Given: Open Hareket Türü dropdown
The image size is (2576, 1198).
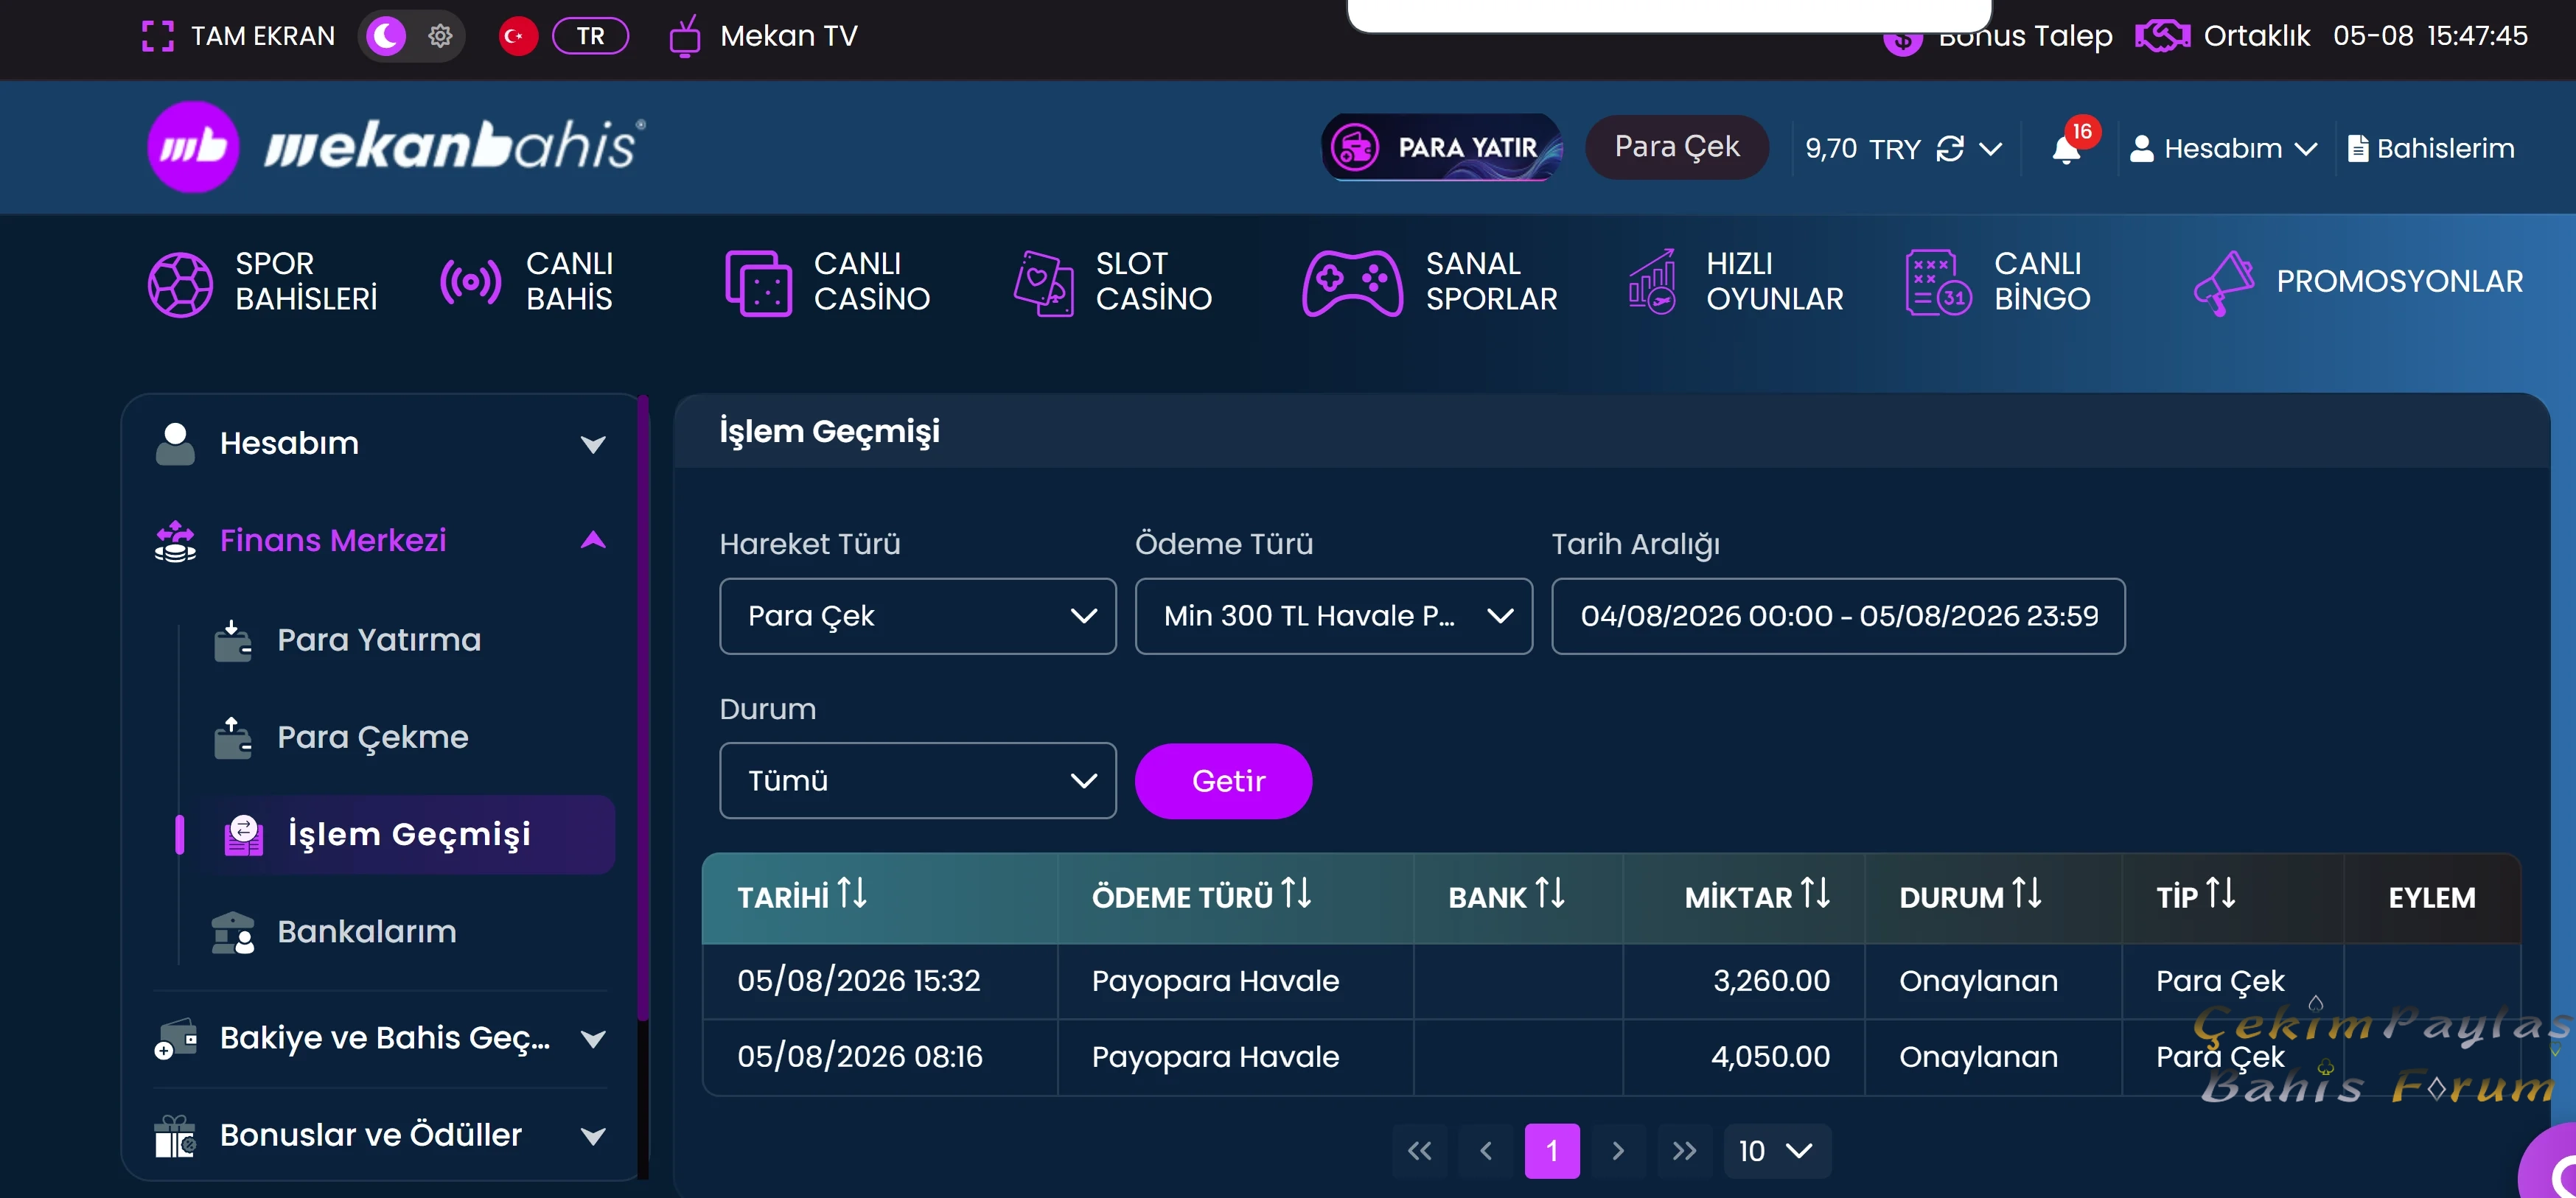Looking at the screenshot, I should (917, 616).
